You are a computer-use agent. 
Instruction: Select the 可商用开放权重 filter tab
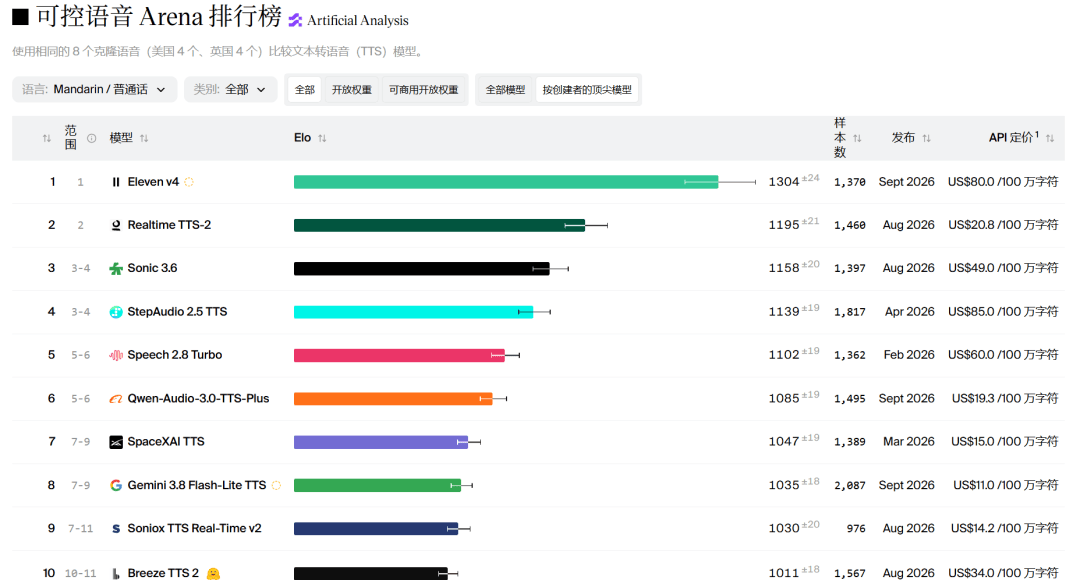click(423, 90)
